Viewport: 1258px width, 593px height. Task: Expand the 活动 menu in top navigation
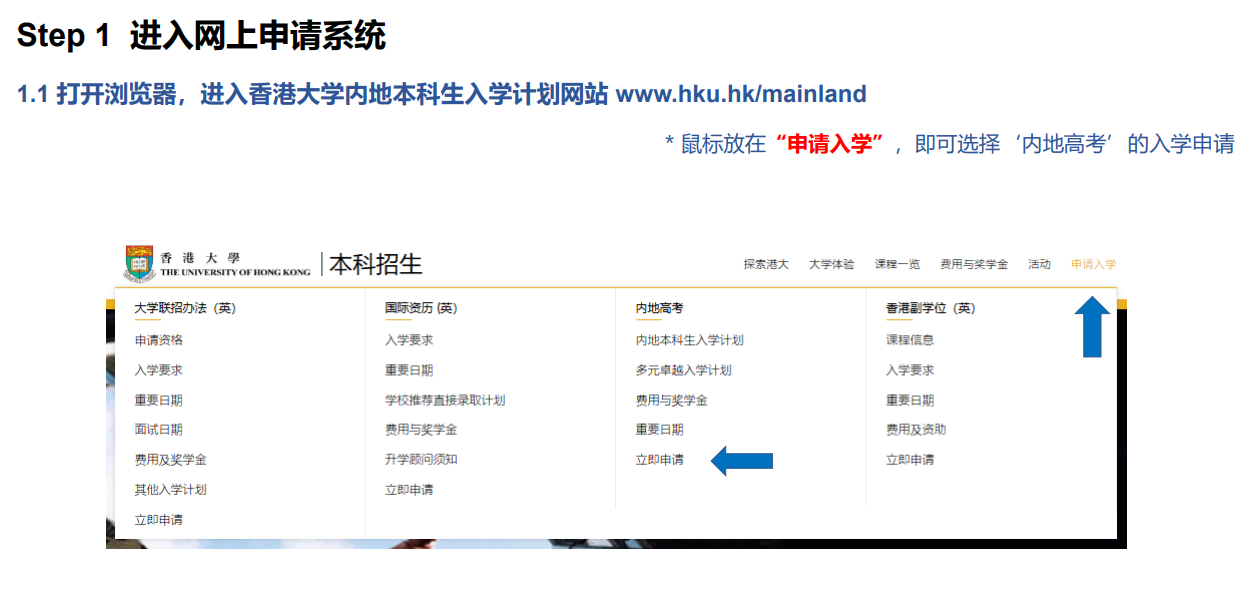coord(1039,265)
